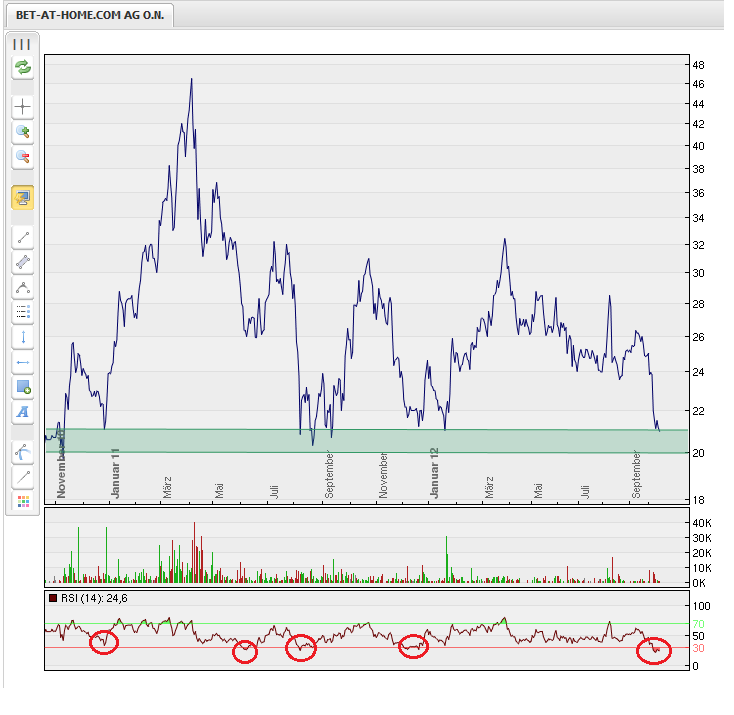The image size is (734, 715).
Task: Click the toolbar drag handle with three bars
Action: tap(22, 44)
